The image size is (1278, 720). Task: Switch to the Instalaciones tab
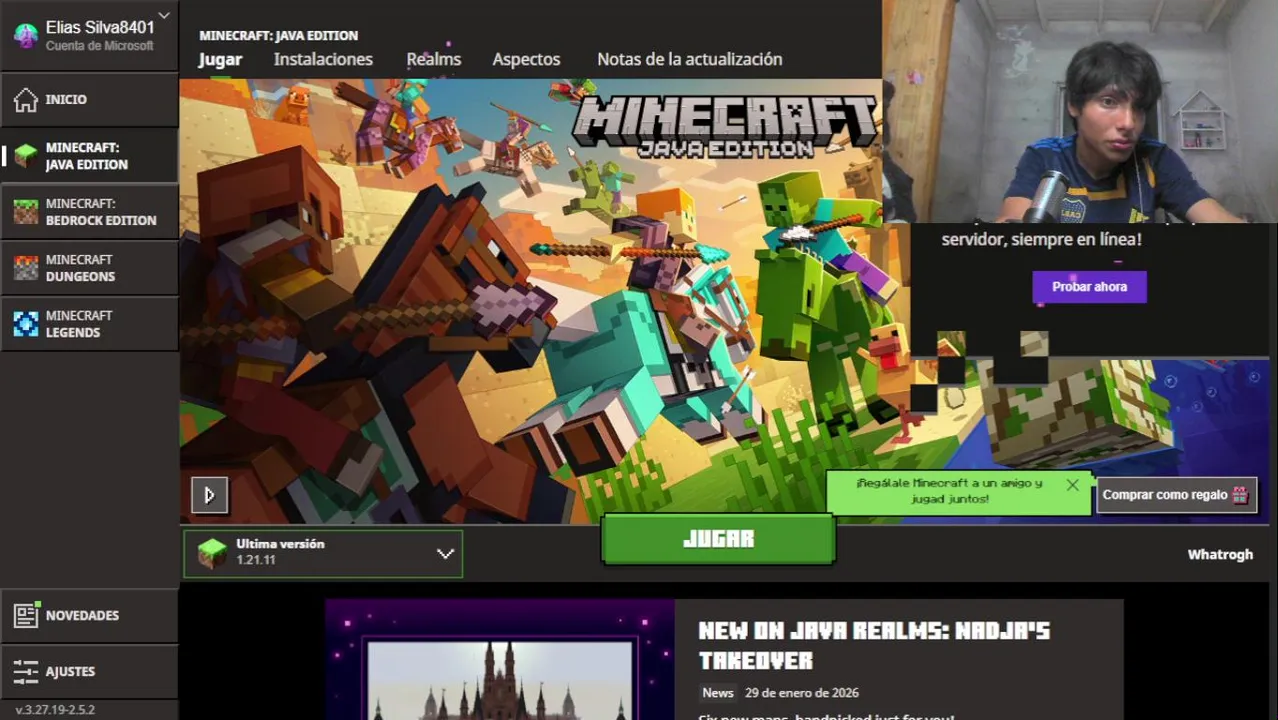(323, 59)
